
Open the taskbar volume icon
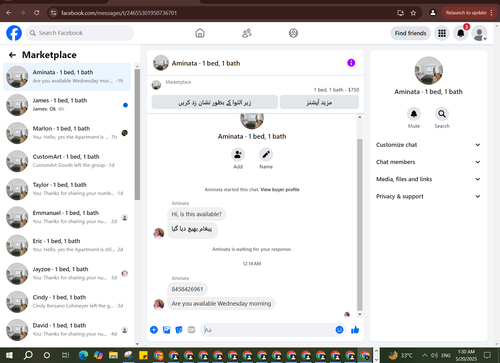pyautogui.click(x=434, y=355)
